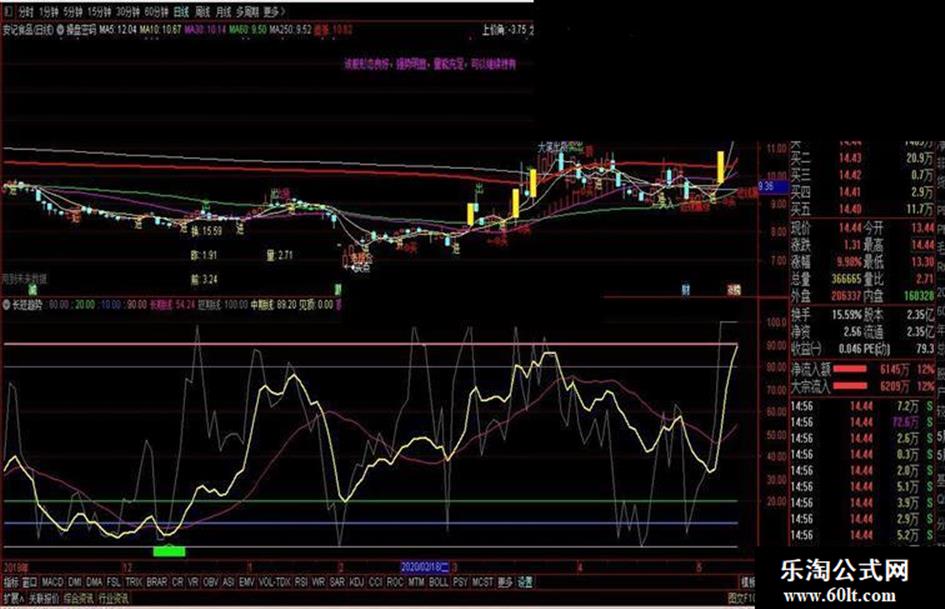Select the 15分钟 period tab

point(99,11)
